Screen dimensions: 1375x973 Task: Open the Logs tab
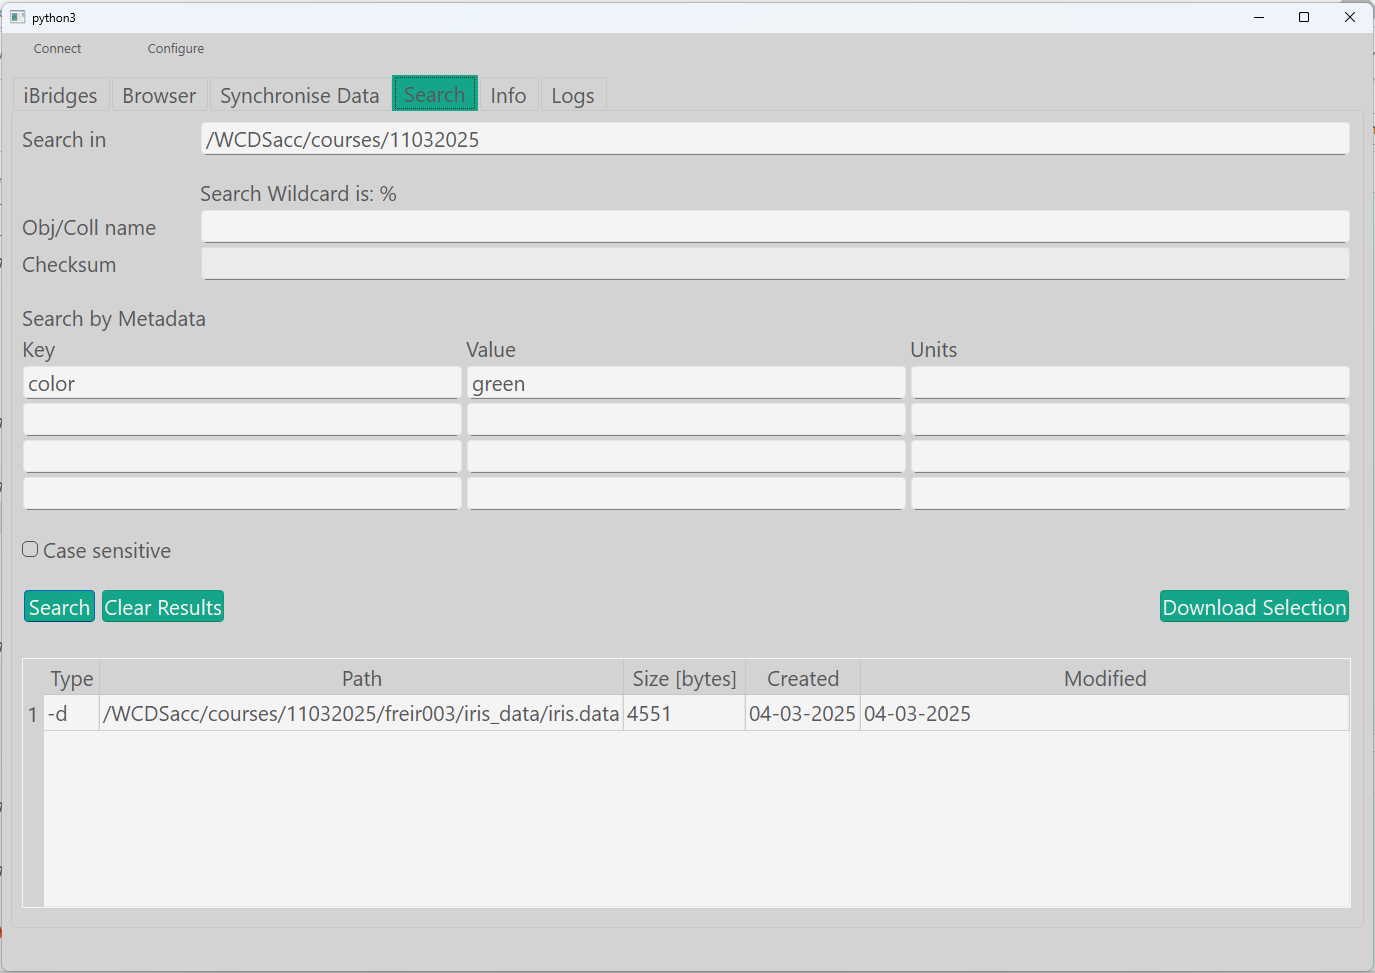tap(573, 95)
